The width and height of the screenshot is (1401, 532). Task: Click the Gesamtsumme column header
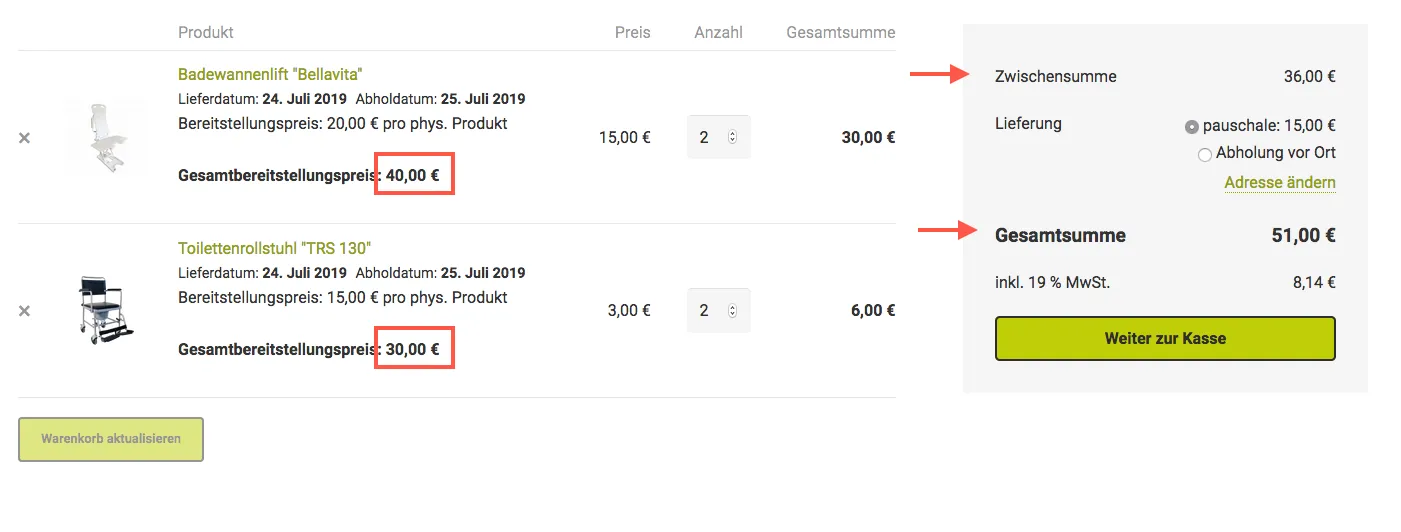[840, 32]
